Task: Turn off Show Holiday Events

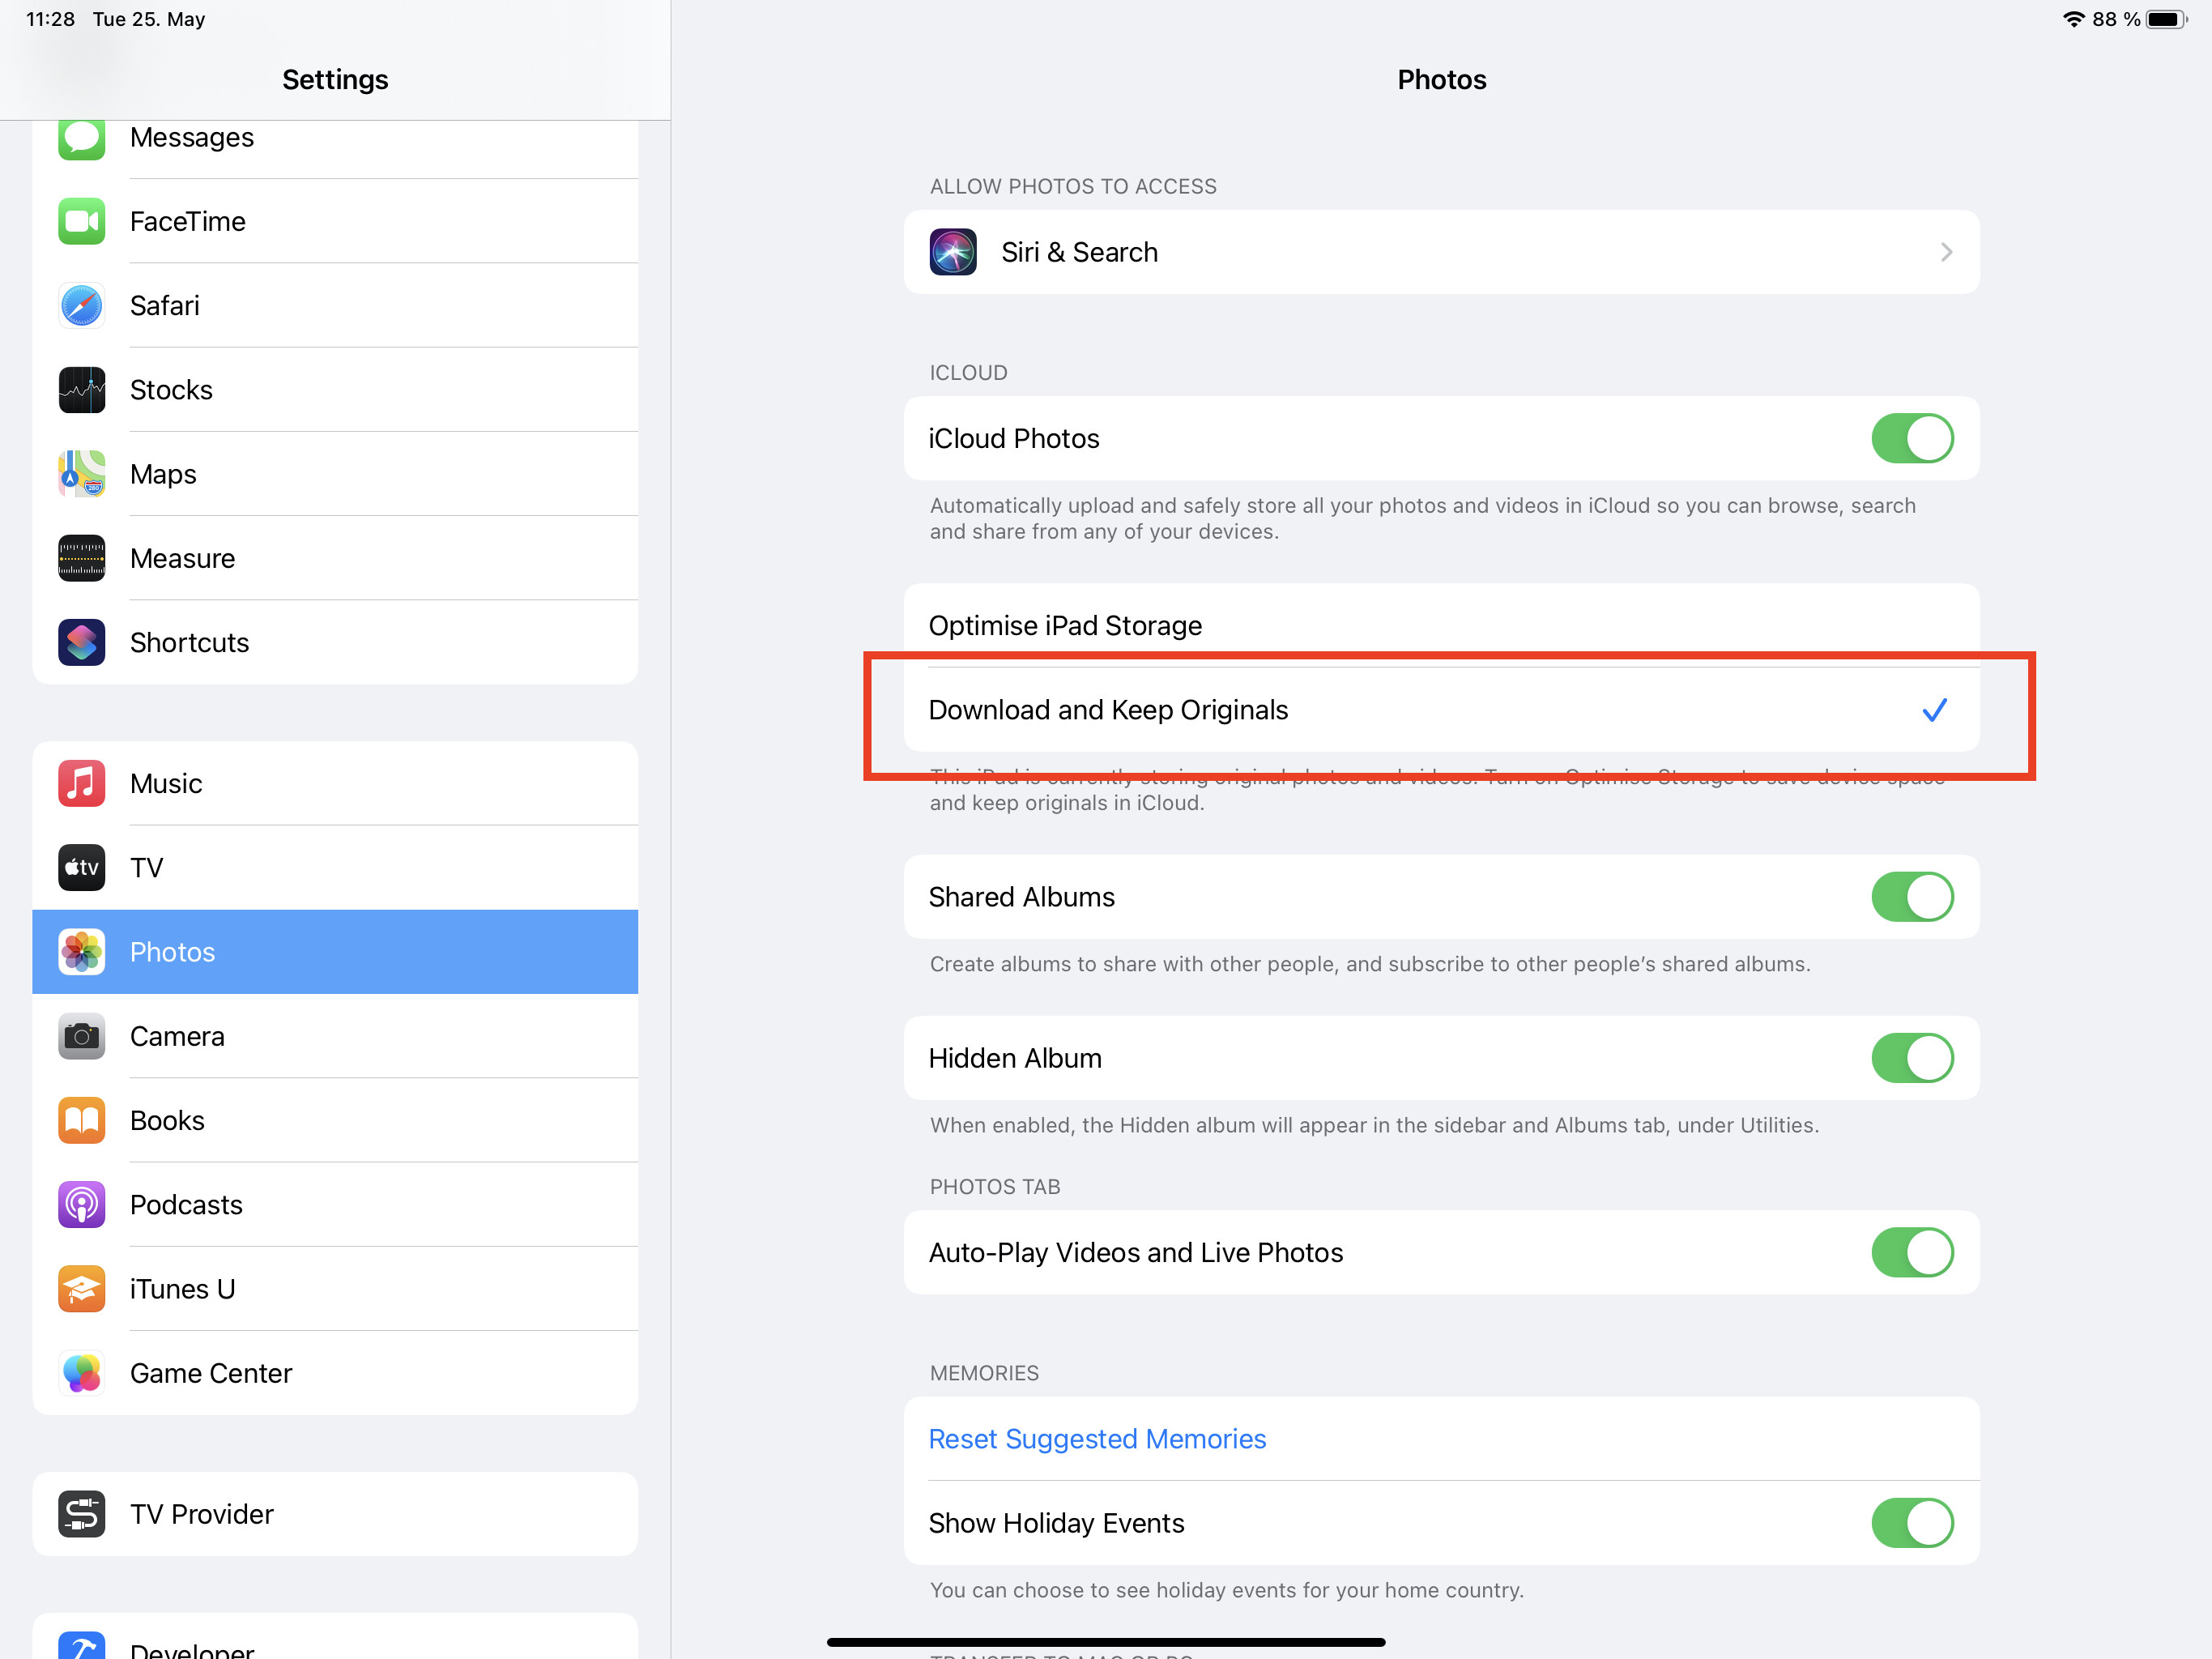Action: (1911, 1523)
